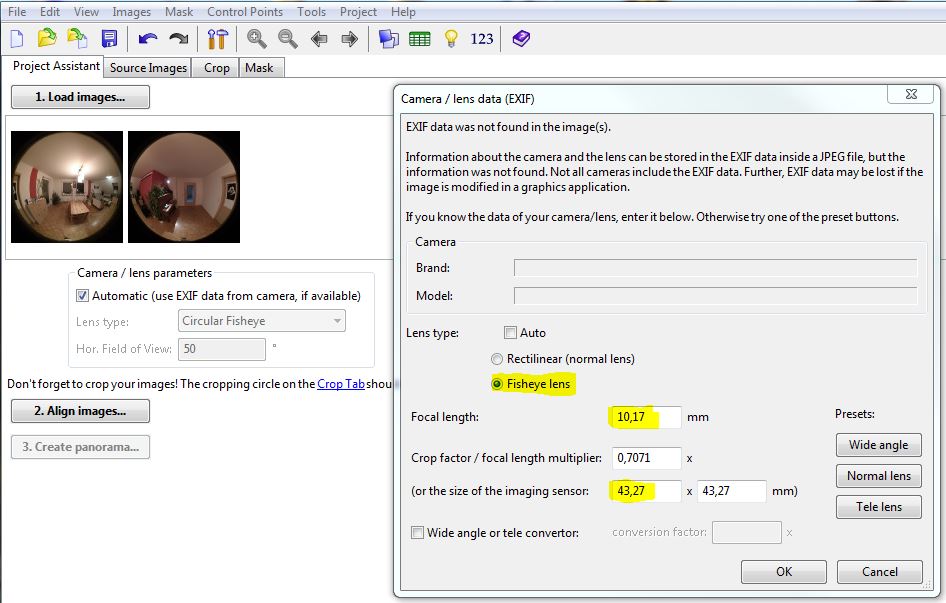Enable Wide angle or tele convertor checkbox
This screenshot has width=946, height=603.
417,533
